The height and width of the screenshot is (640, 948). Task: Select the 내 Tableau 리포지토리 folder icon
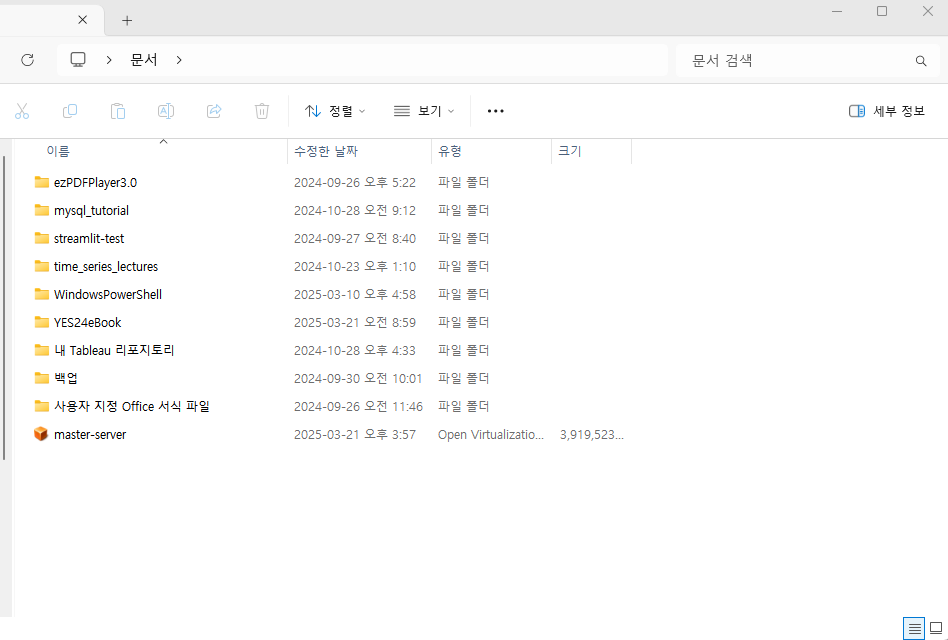[42, 350]
